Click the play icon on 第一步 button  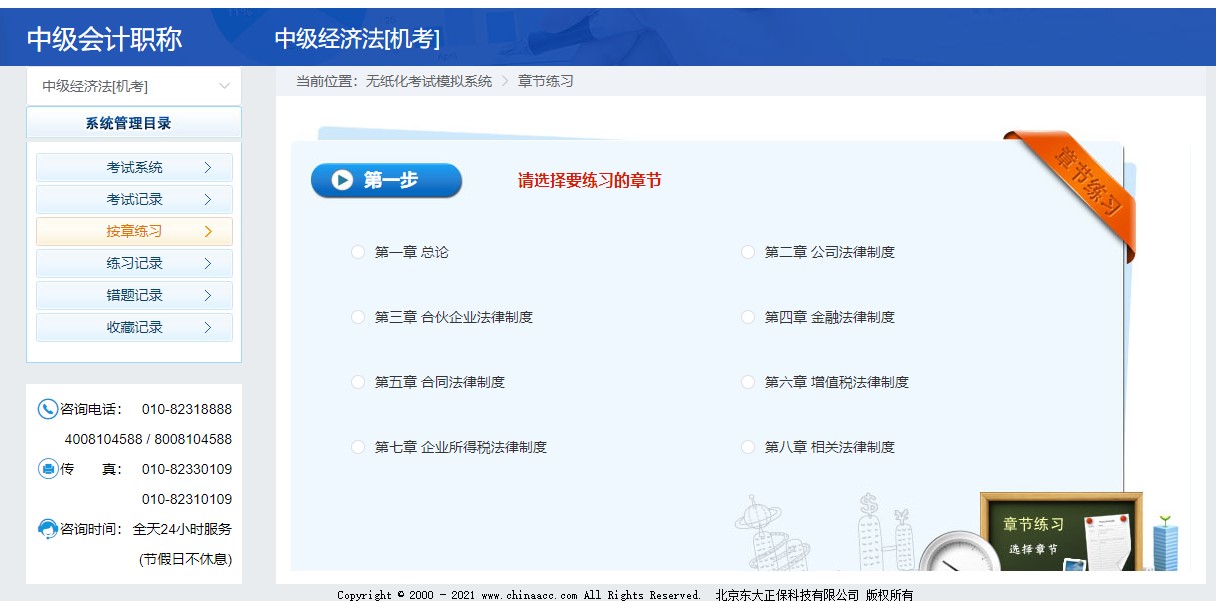pyautogui.click(x=344, y=180)
